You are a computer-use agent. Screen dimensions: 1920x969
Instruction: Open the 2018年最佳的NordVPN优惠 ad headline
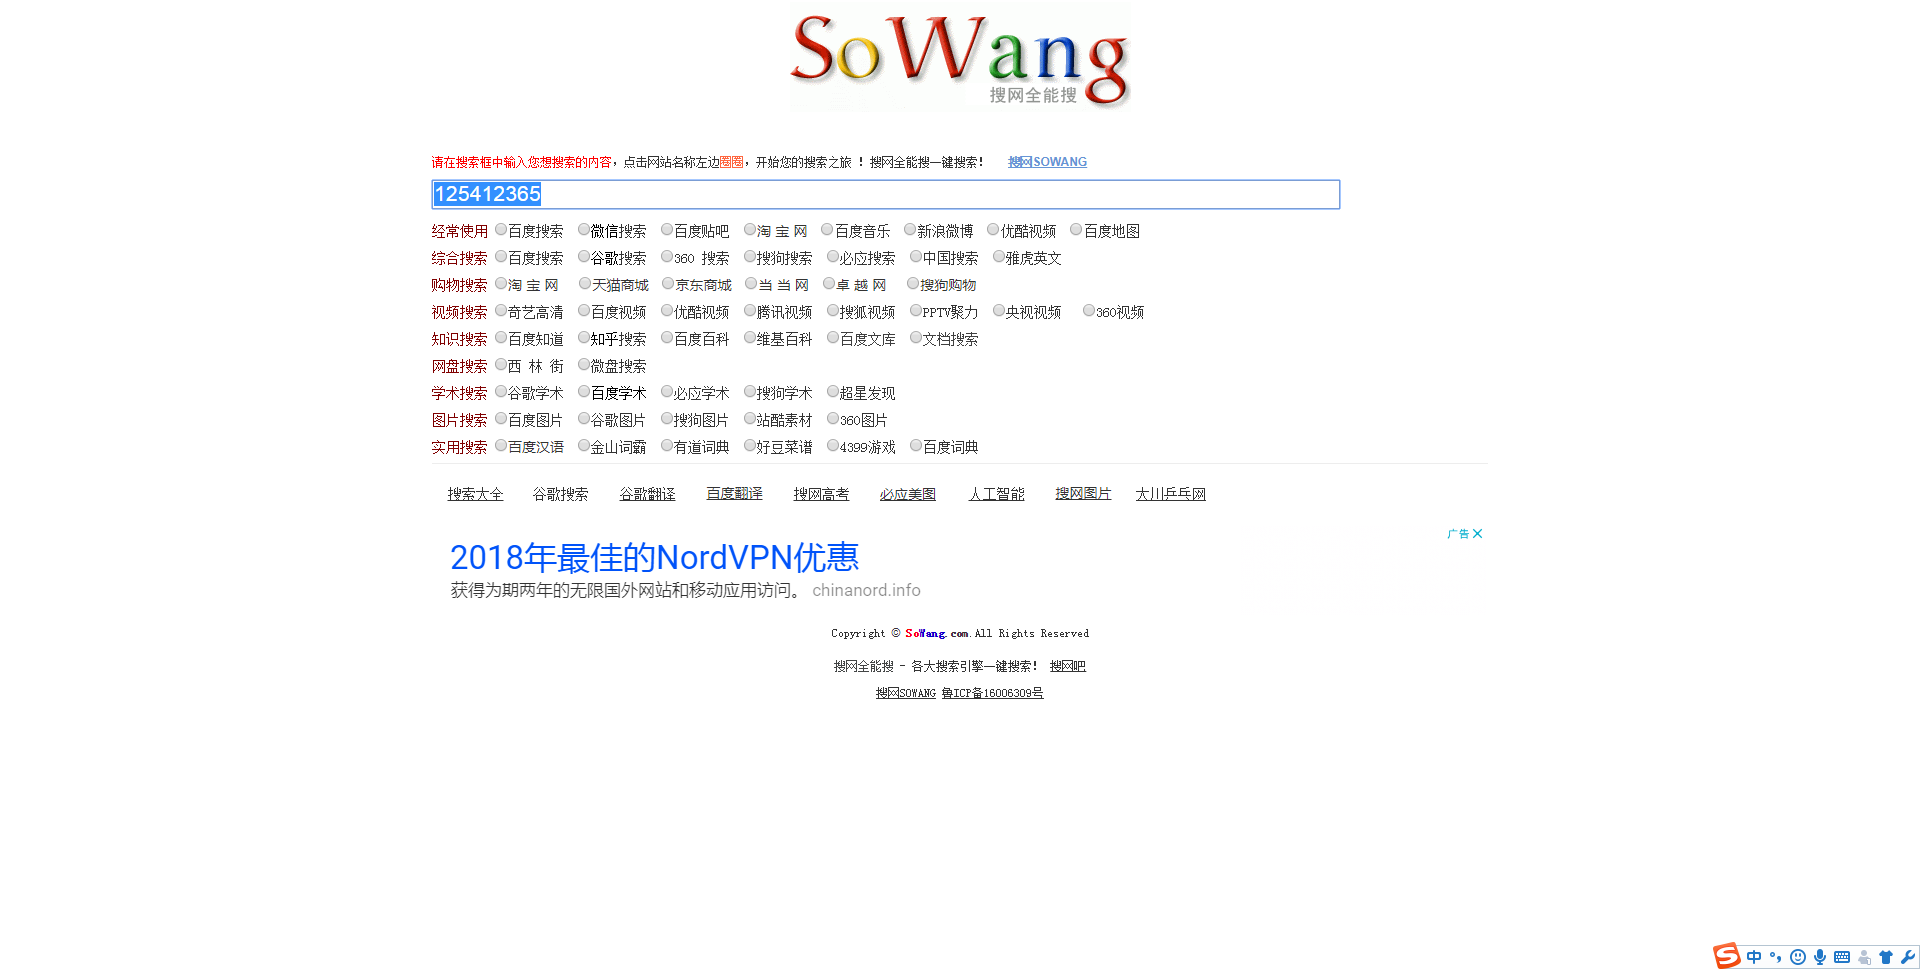655,557
